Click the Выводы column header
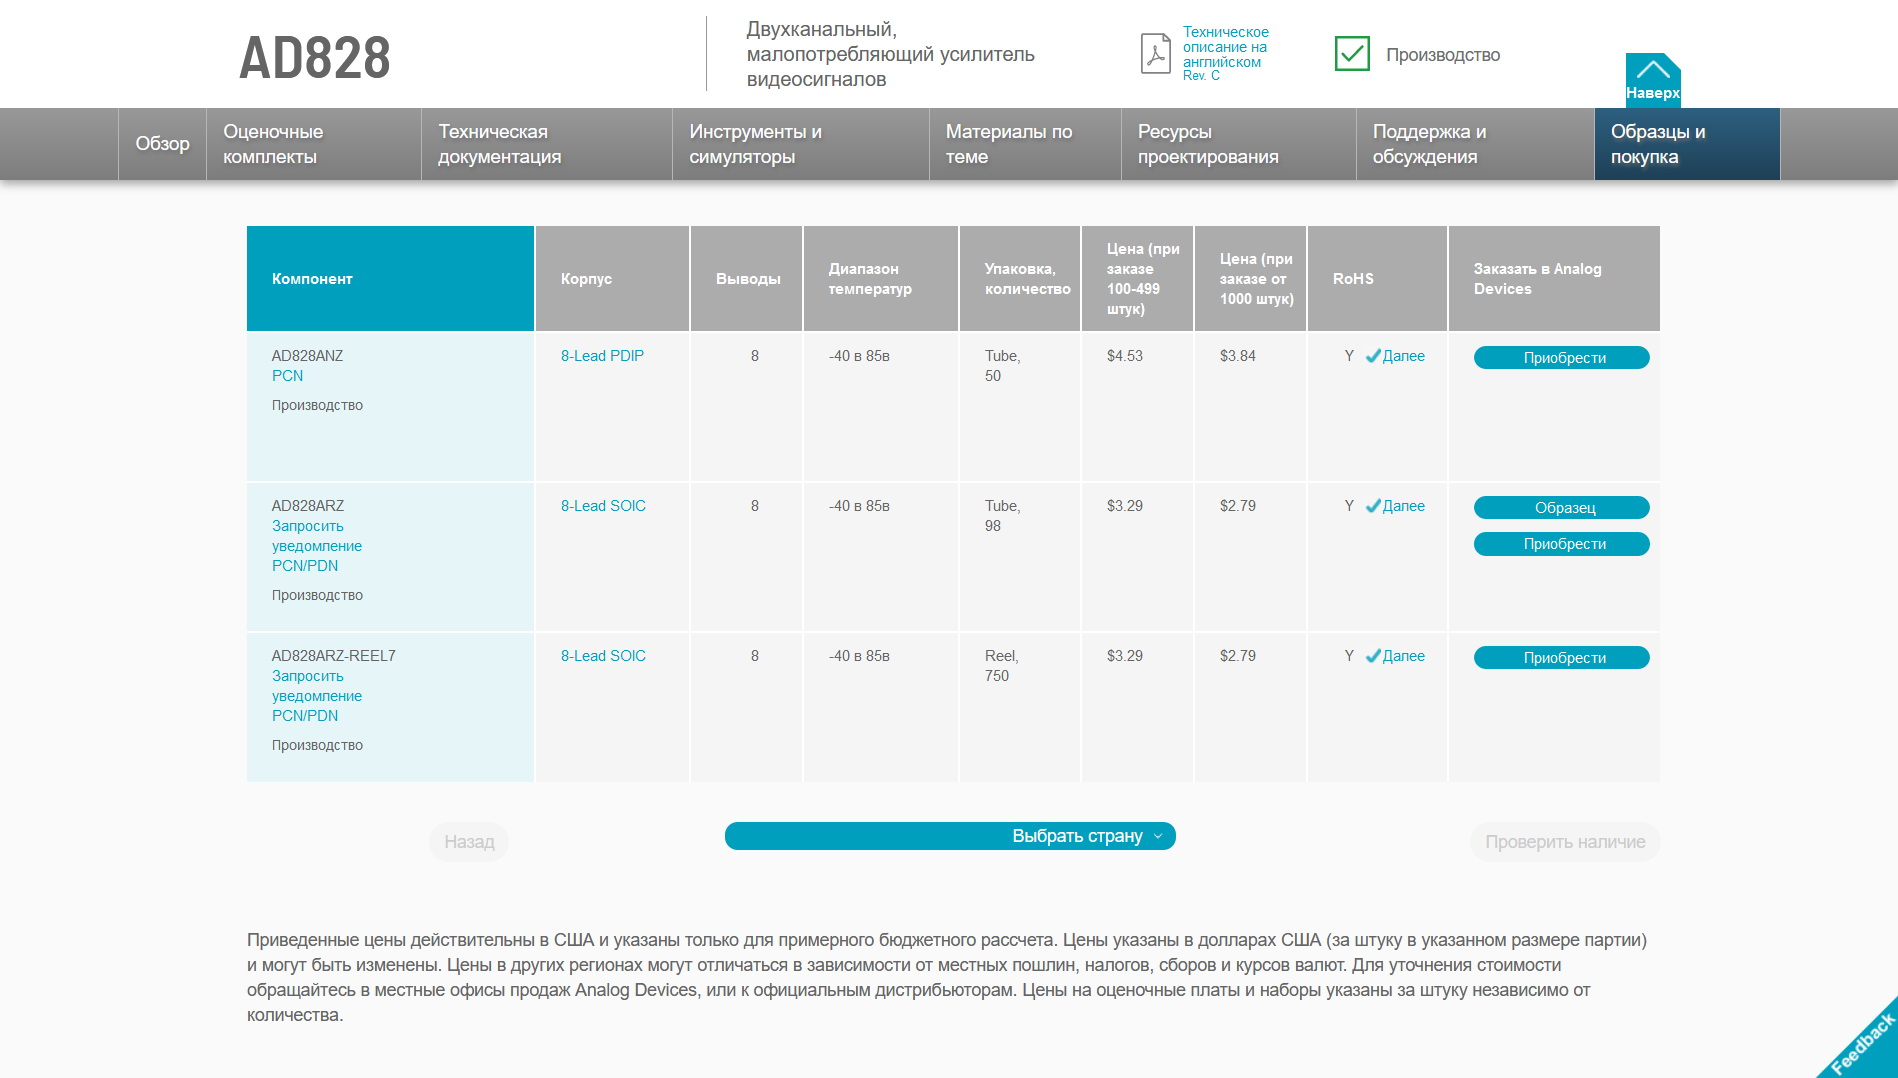 click(x=746, y=279)
